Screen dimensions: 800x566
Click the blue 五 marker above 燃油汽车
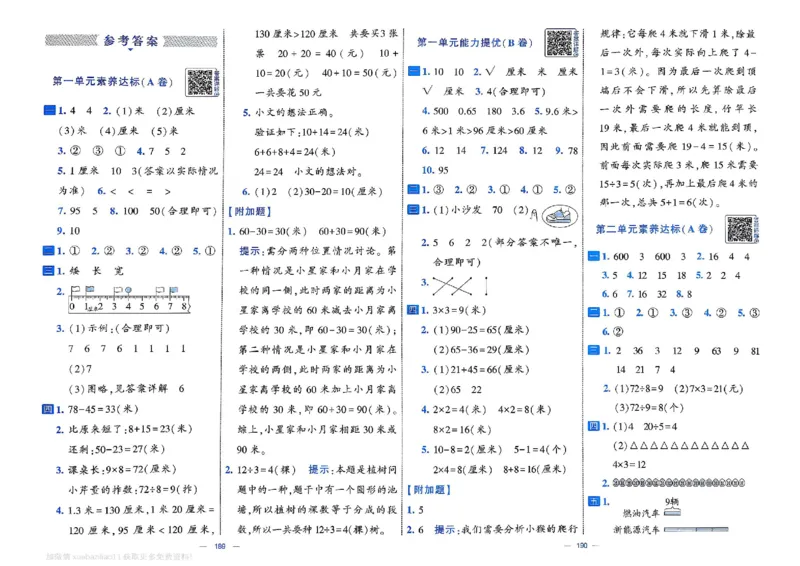coord(594,502)
